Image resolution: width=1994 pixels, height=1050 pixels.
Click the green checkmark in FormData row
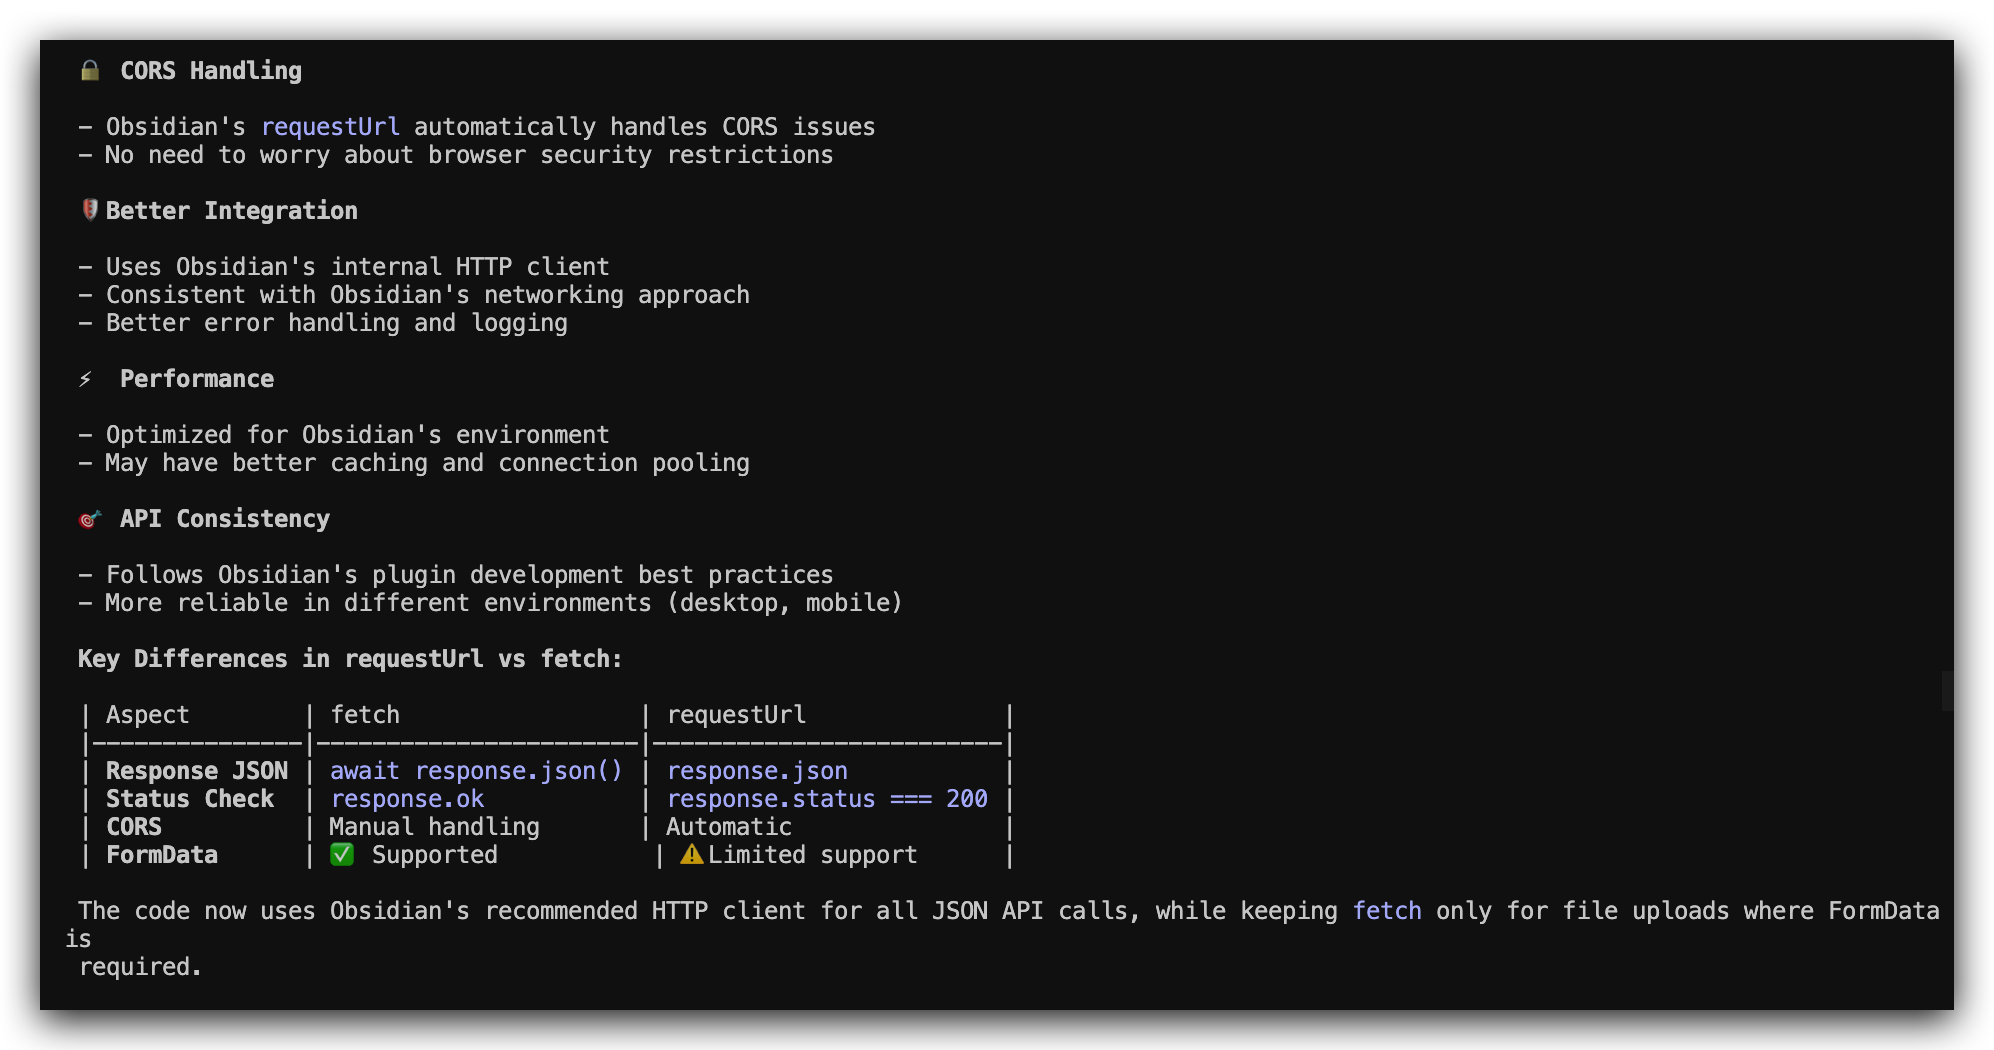pos(342,854)
